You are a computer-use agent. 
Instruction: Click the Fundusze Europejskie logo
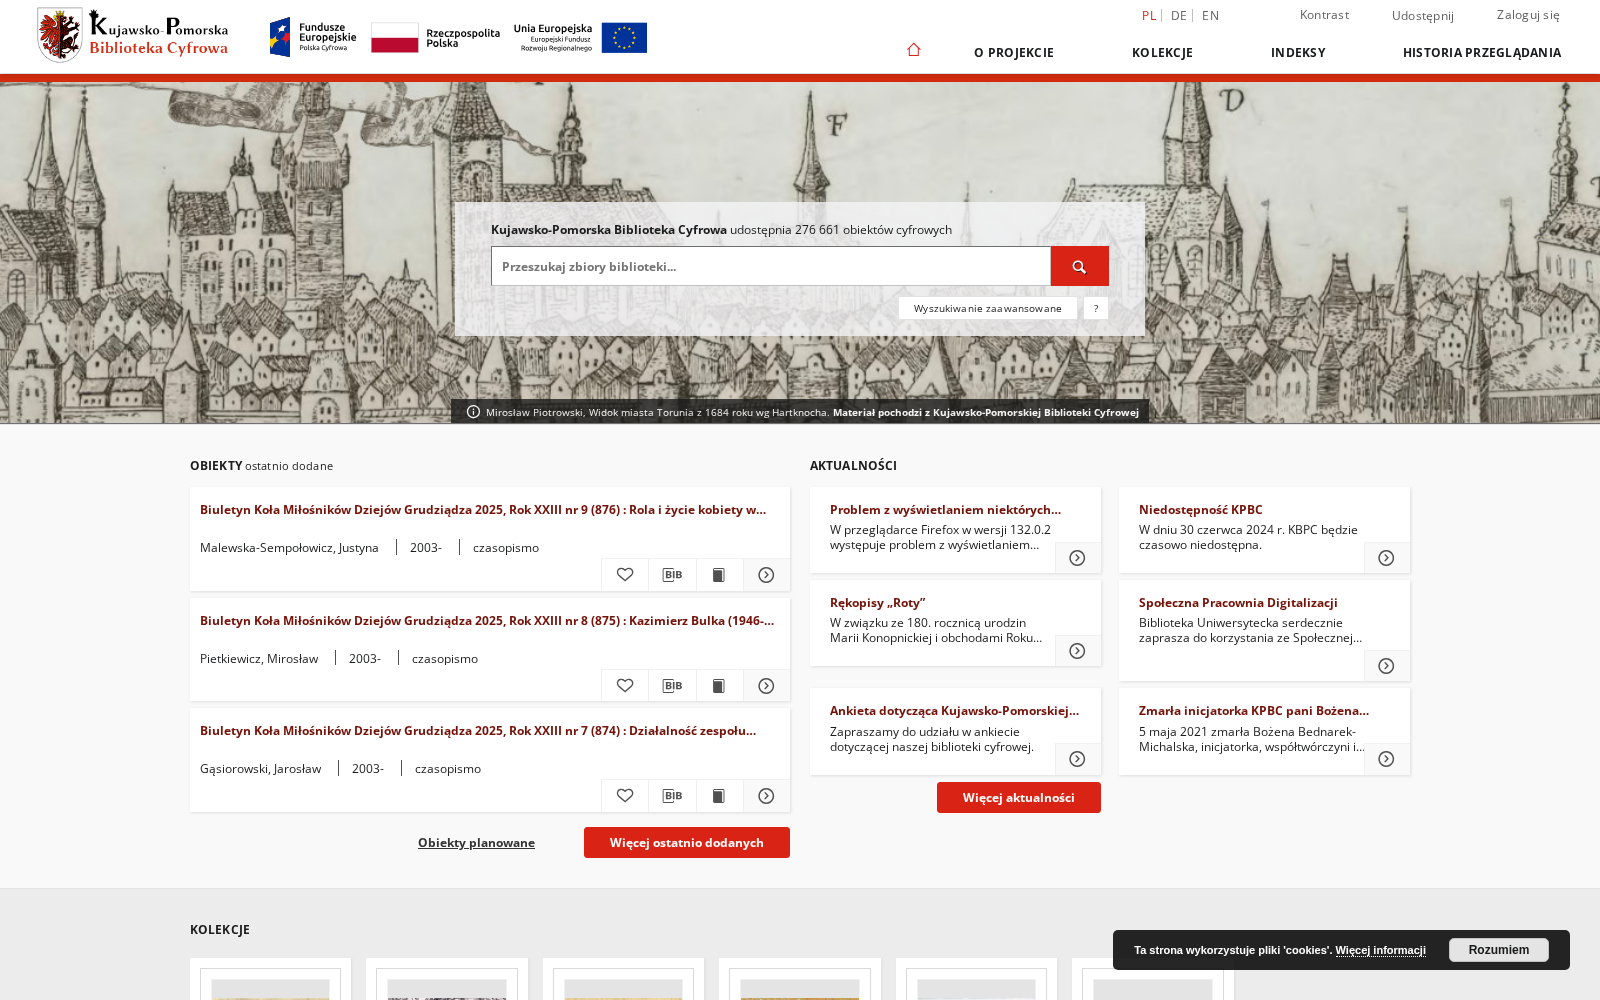pos(313,37)
